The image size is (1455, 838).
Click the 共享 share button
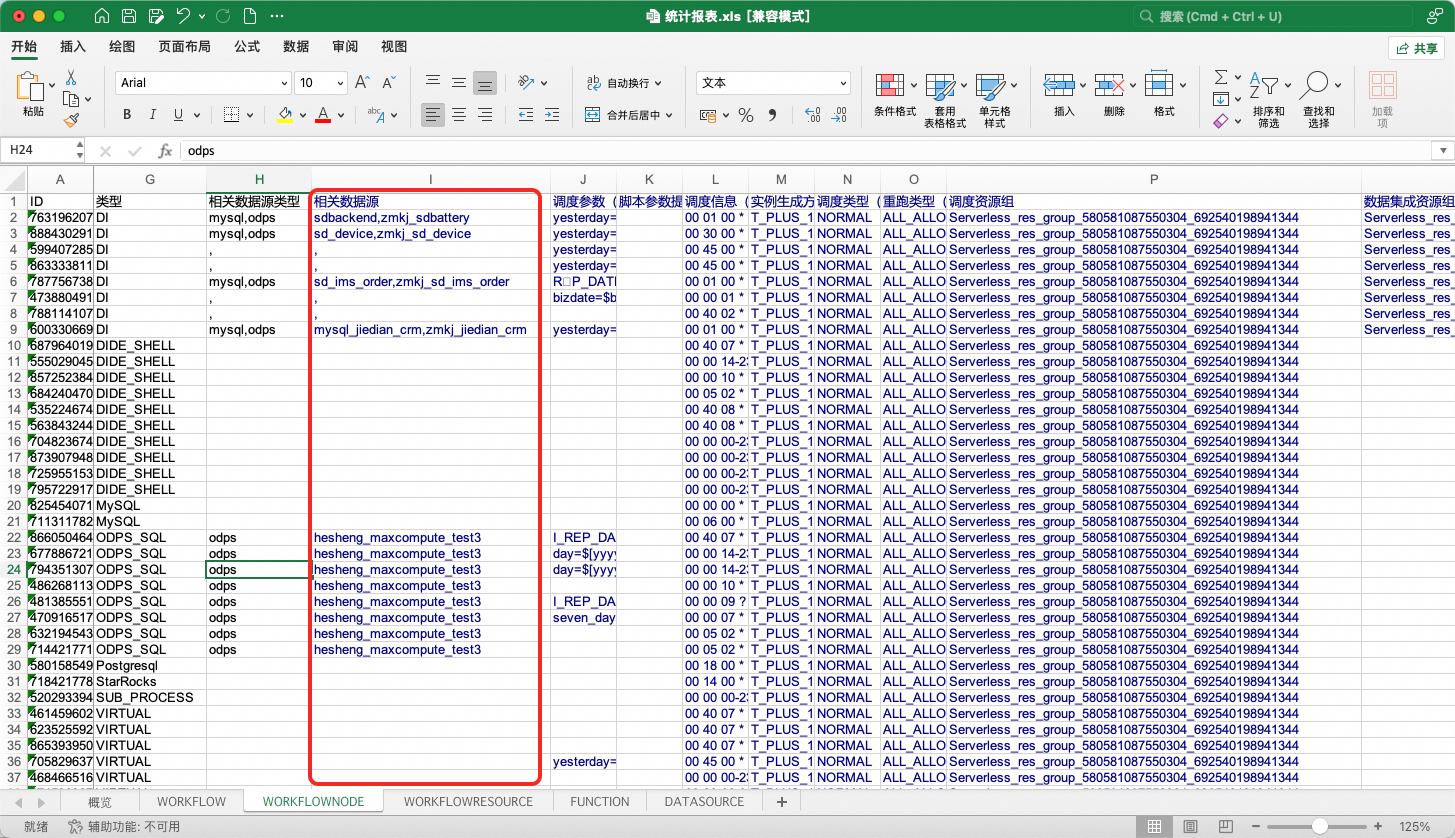coord(1416,48)
